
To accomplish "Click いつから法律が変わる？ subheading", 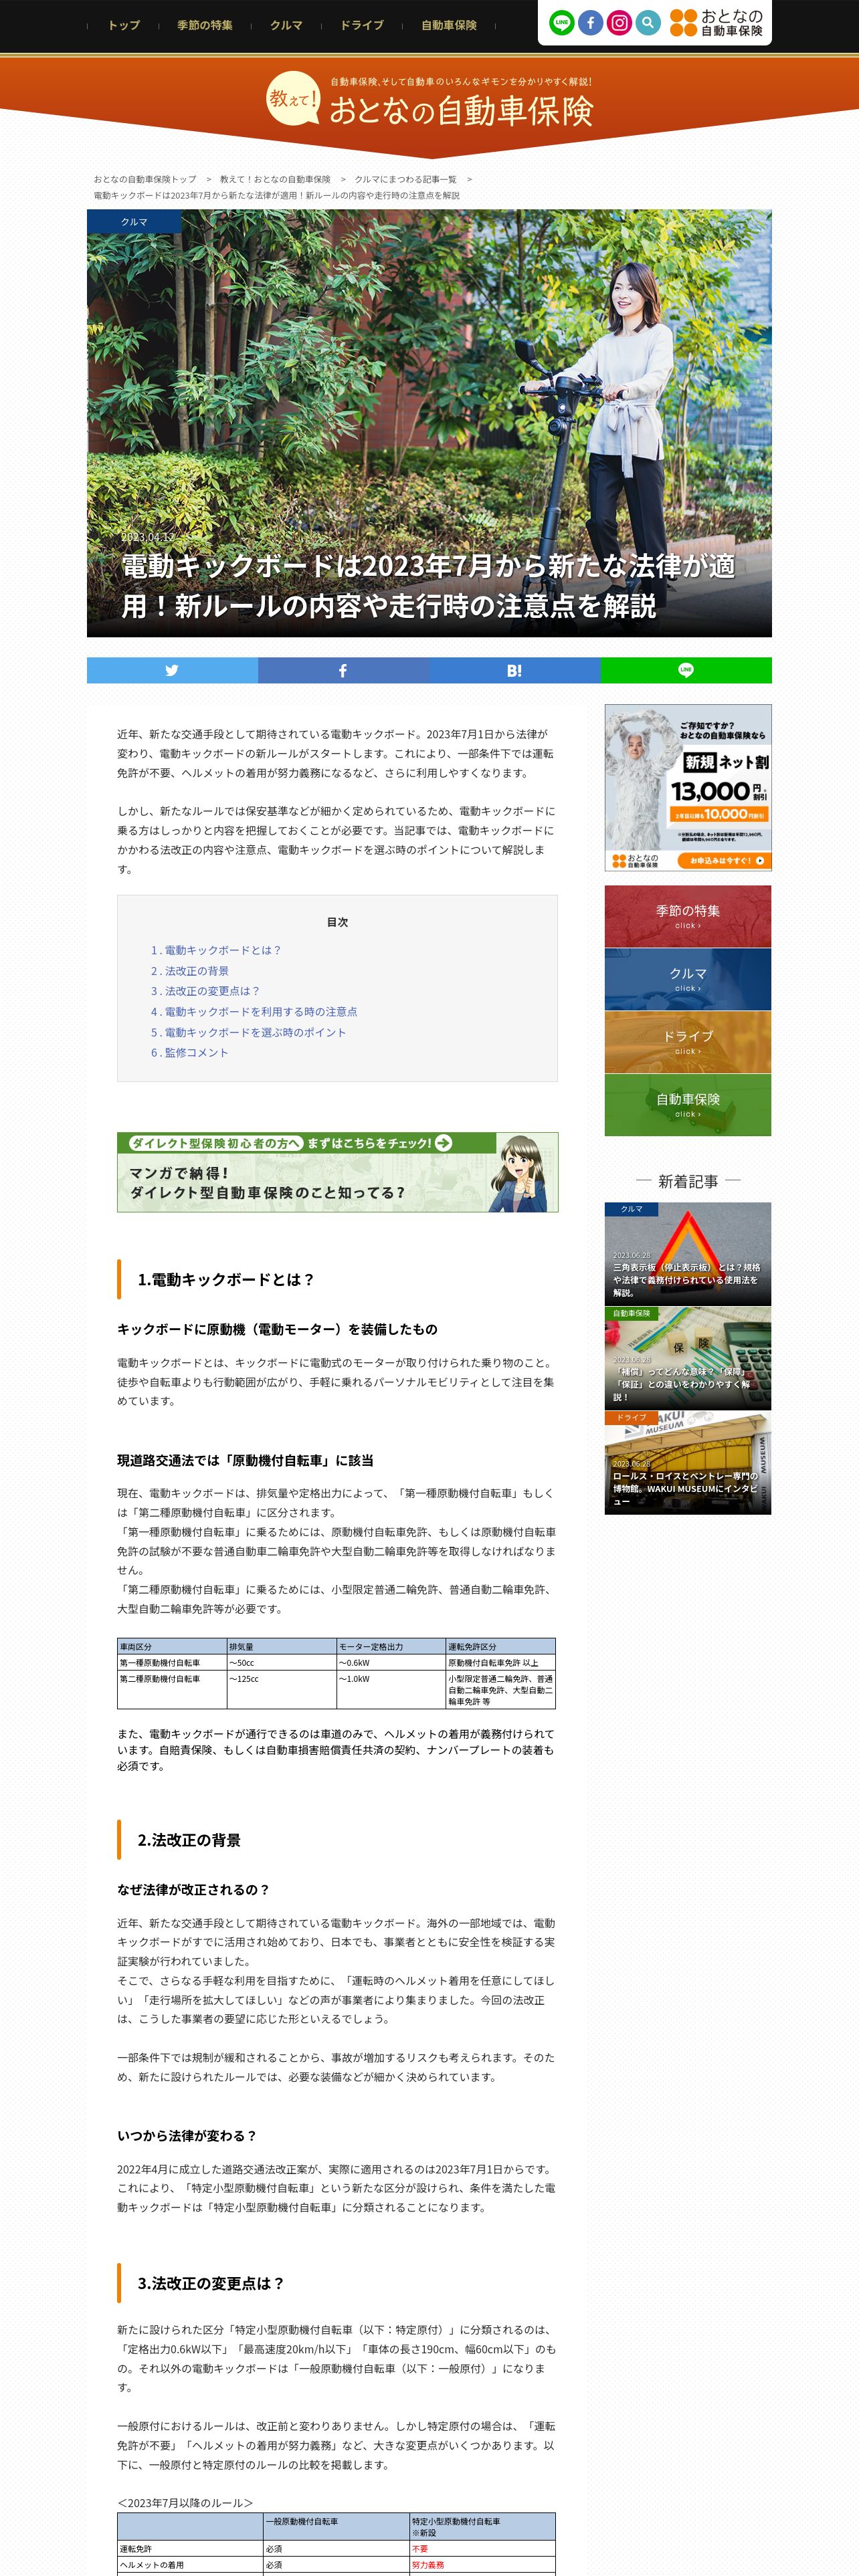I will click(187, 2136).
